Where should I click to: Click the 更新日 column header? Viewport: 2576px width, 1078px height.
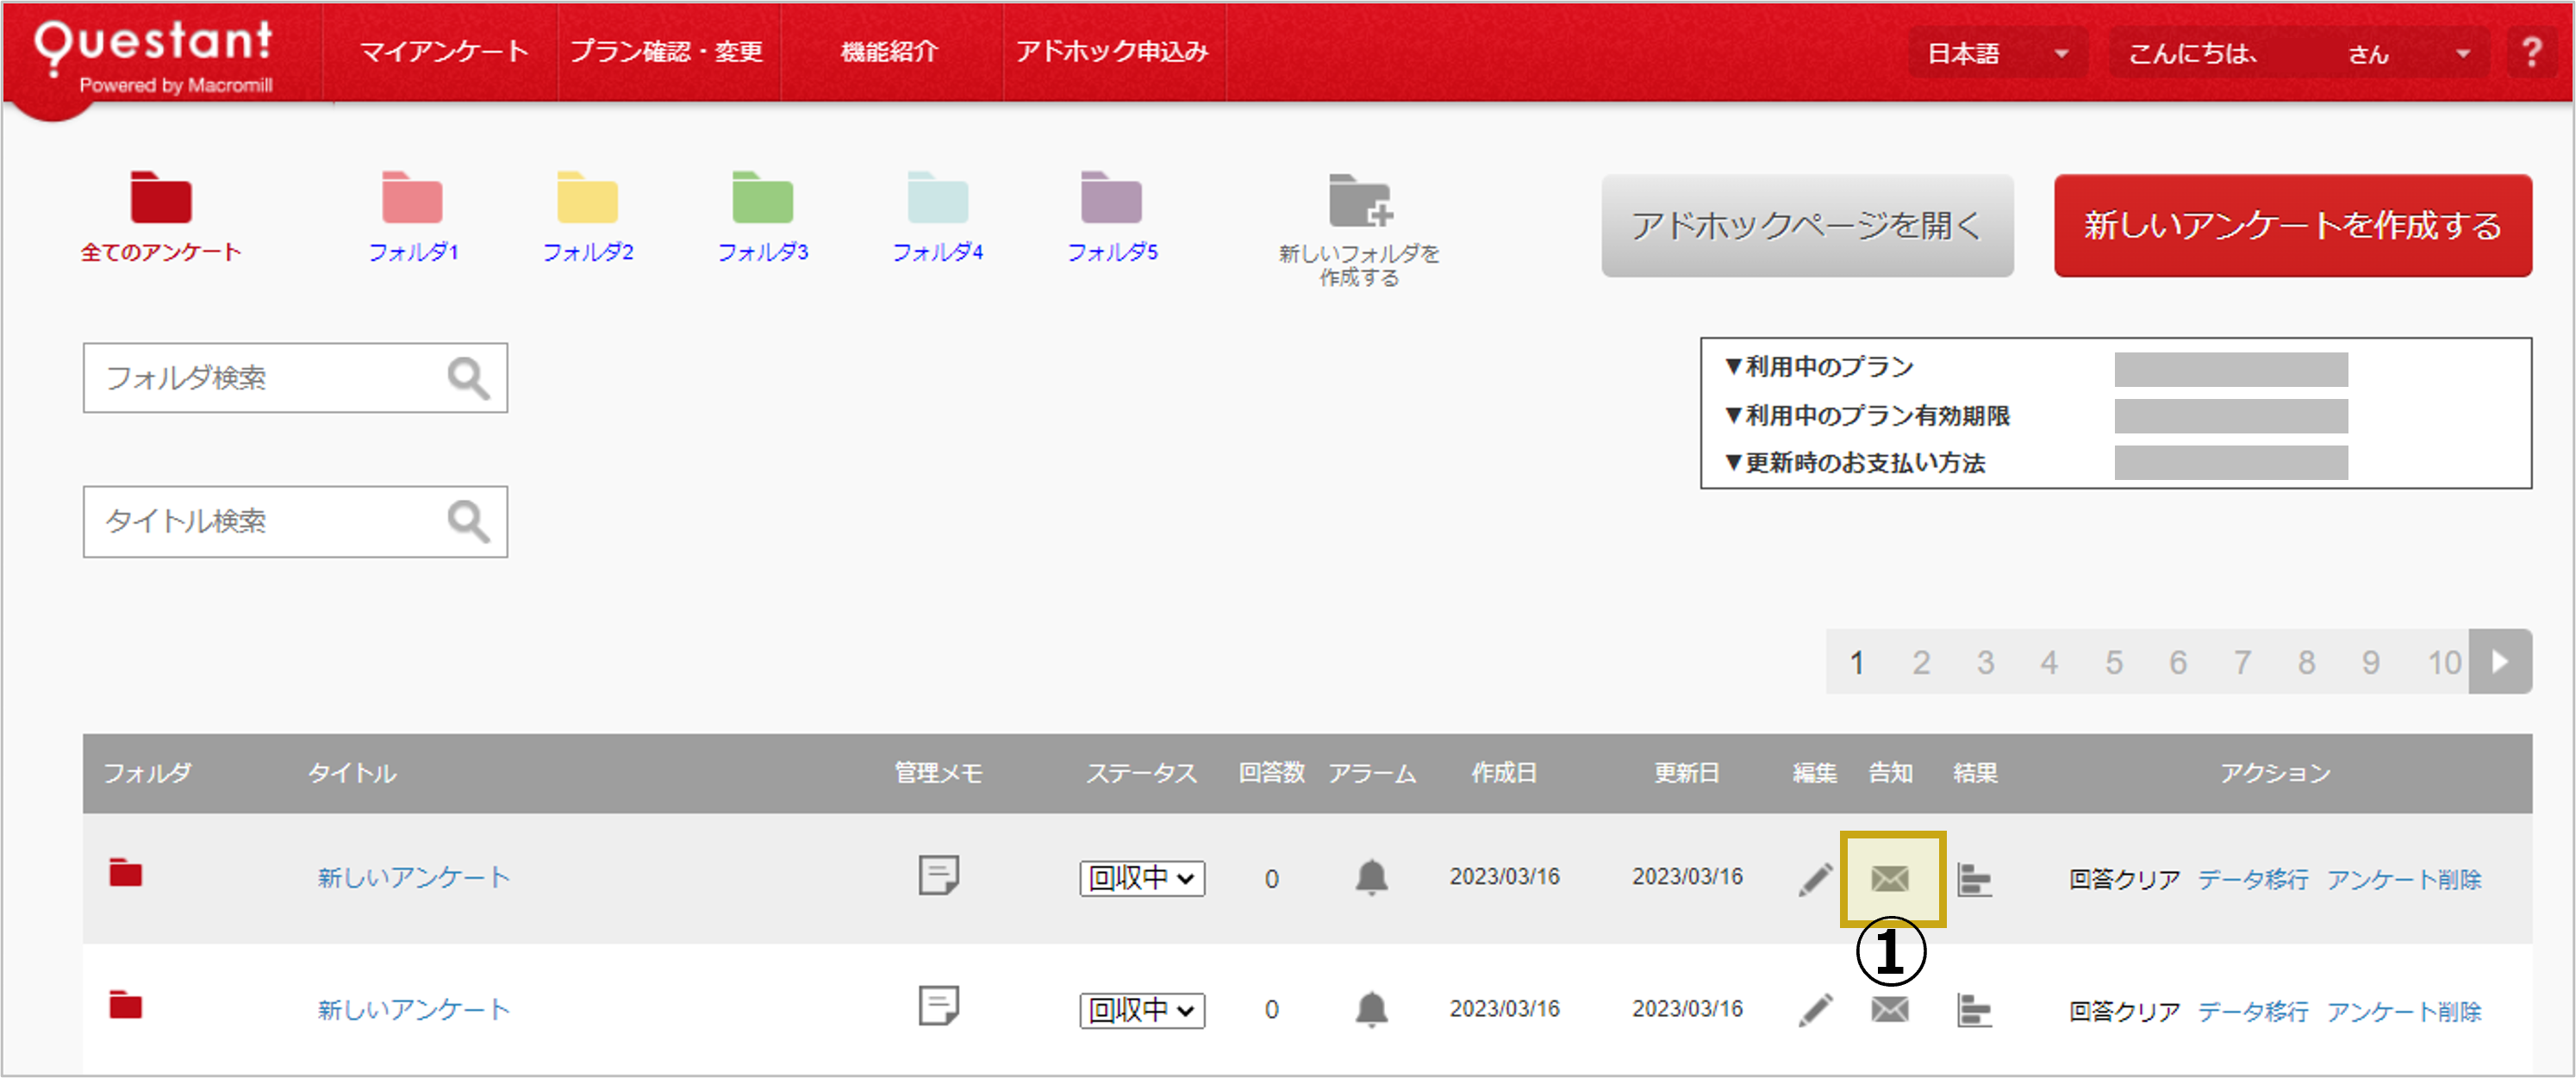click(x=1687, y=773)
